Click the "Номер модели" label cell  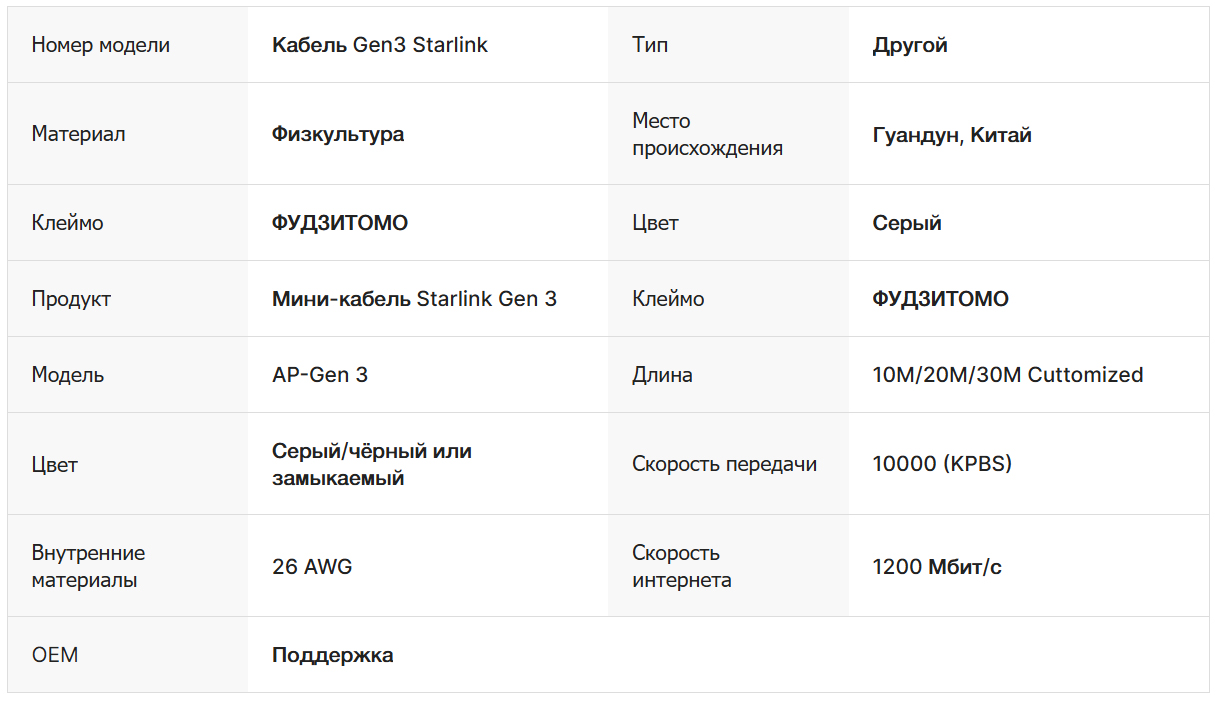tap(101, 45)
